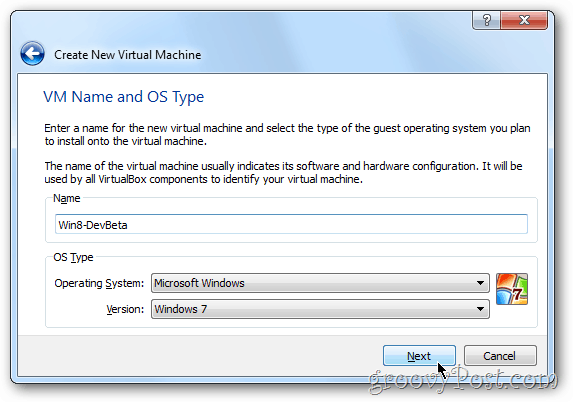Close the Create New Virtual Machine wizard

click(524, 20)
